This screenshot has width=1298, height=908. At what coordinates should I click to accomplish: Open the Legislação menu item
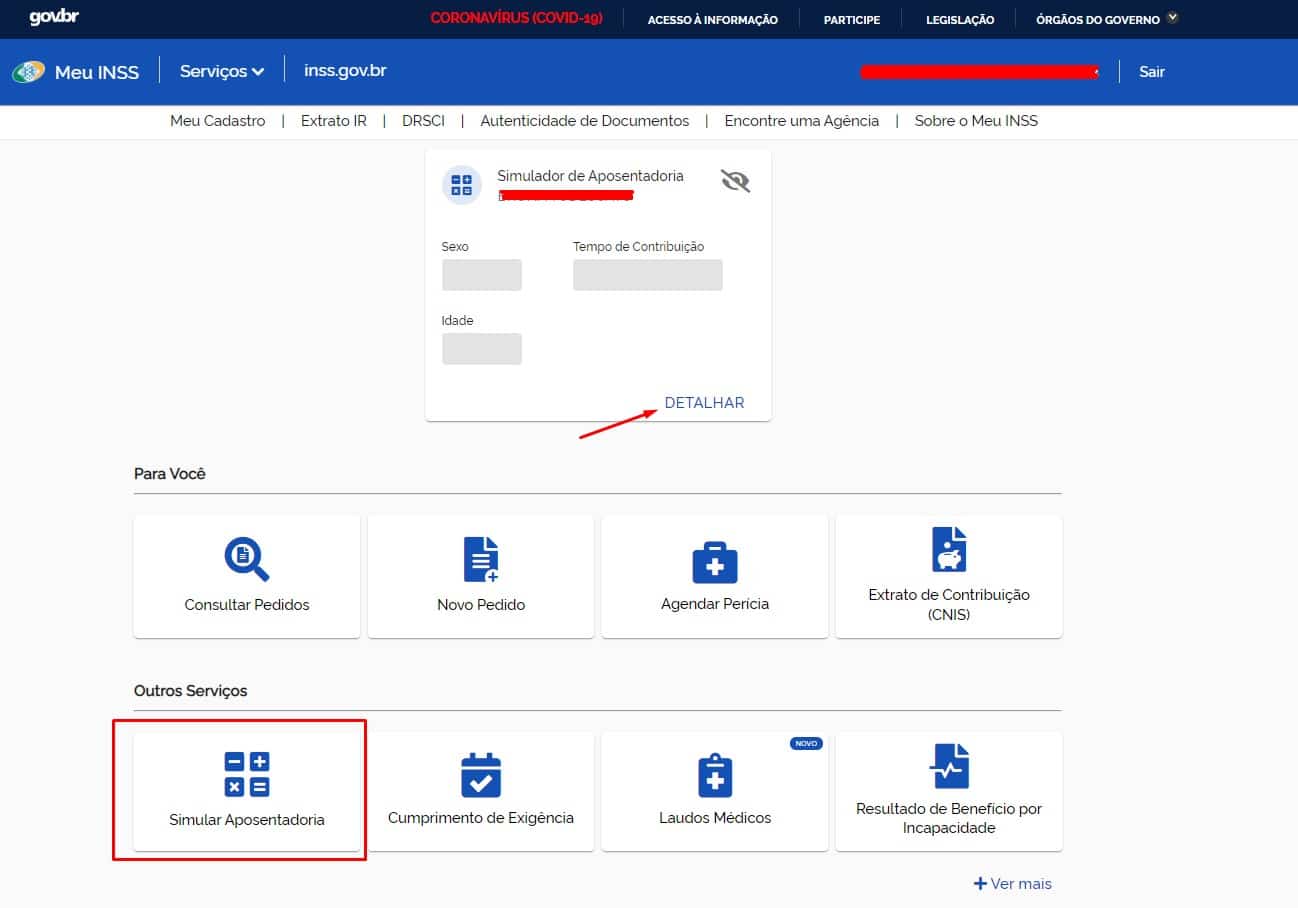pyautogui.click(x=960, y=19)
